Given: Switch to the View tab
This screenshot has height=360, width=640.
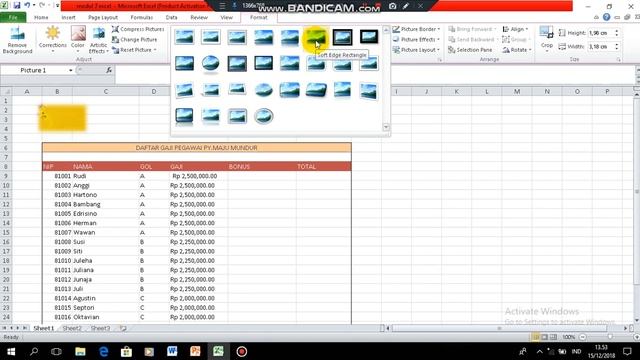Looking at the screenshot, I should [226, 18].
